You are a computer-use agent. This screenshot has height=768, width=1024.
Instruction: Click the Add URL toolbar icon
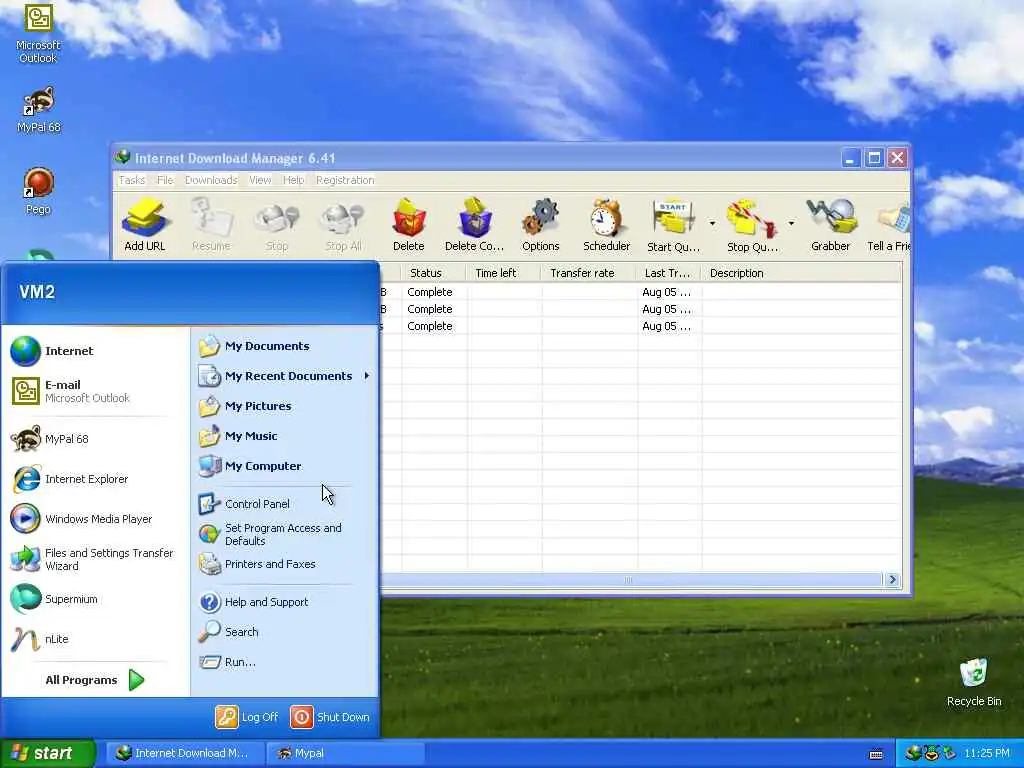[145, 225]
